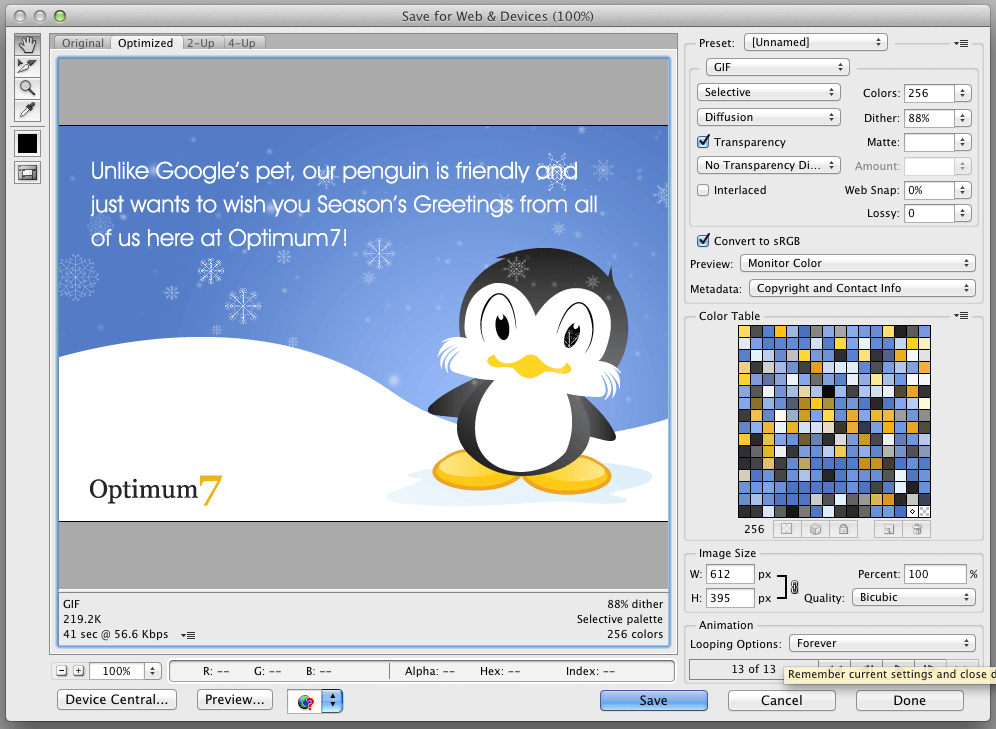Click the Colors field showing 256
Screen dimensions: 996x729
click(929, 93)
